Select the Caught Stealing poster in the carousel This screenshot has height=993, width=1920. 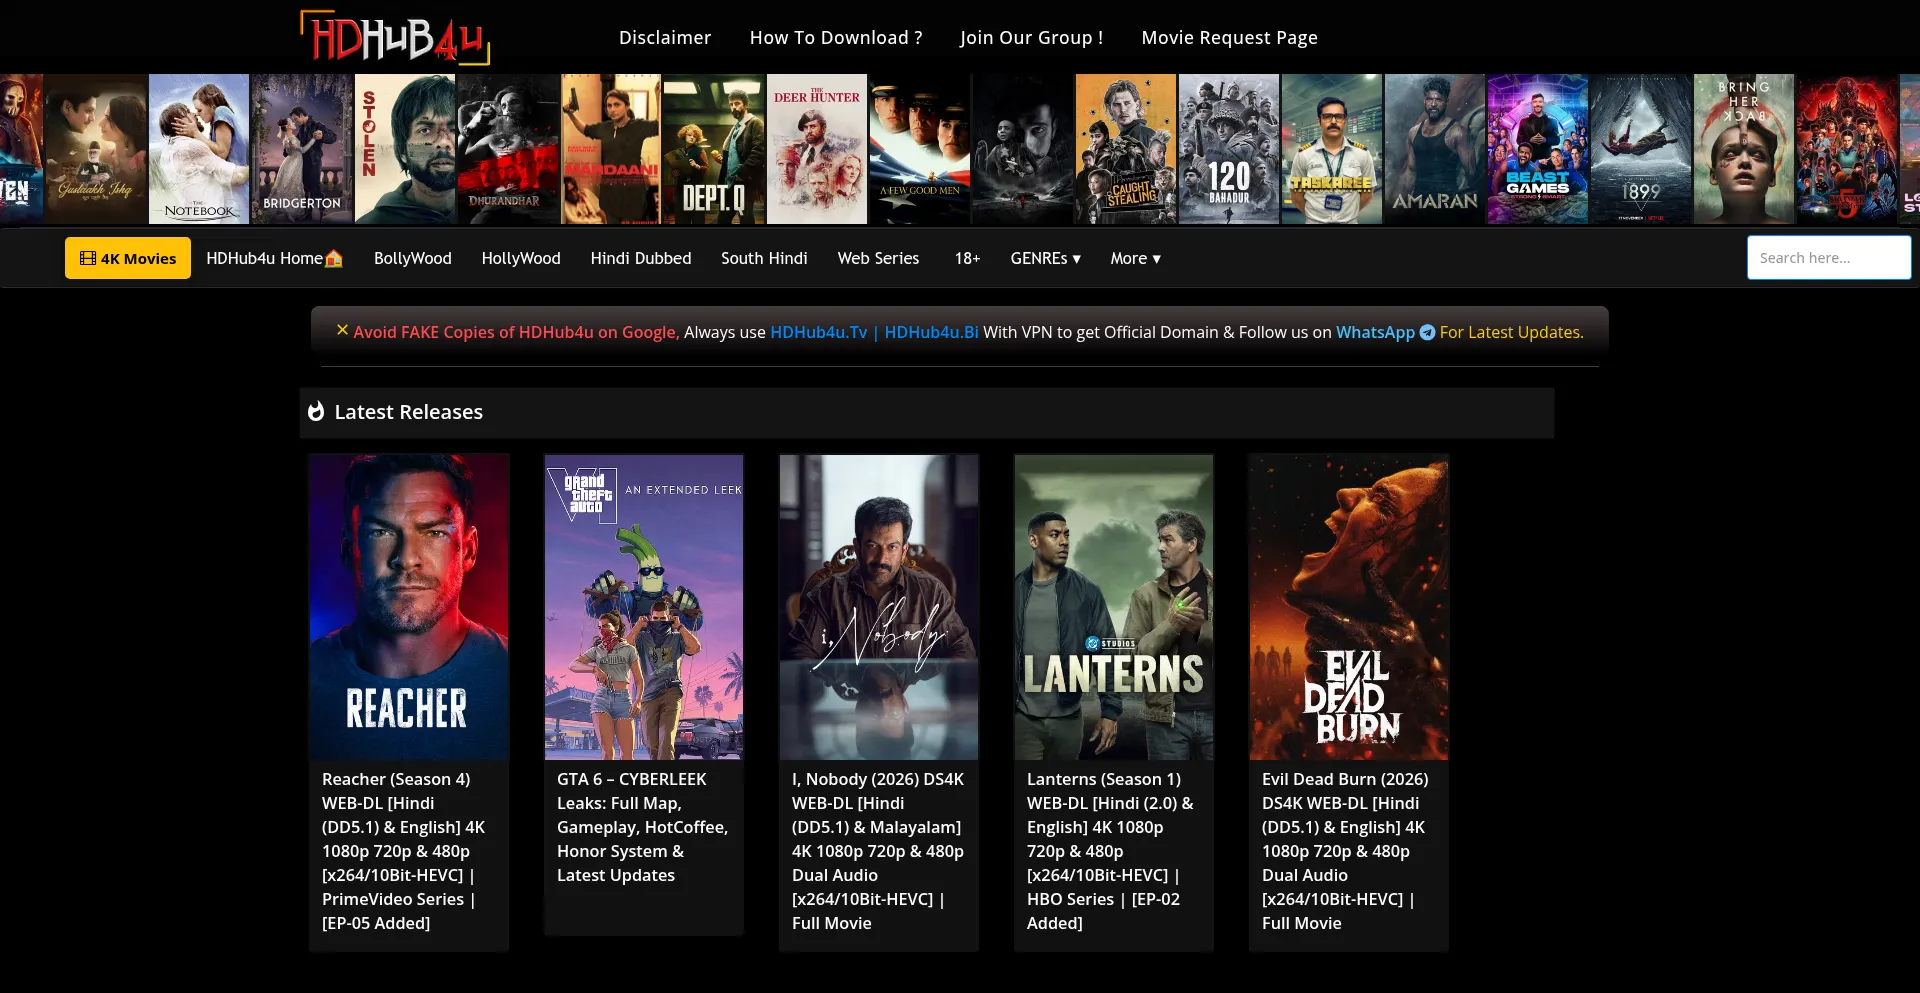tap(1126, 149)
